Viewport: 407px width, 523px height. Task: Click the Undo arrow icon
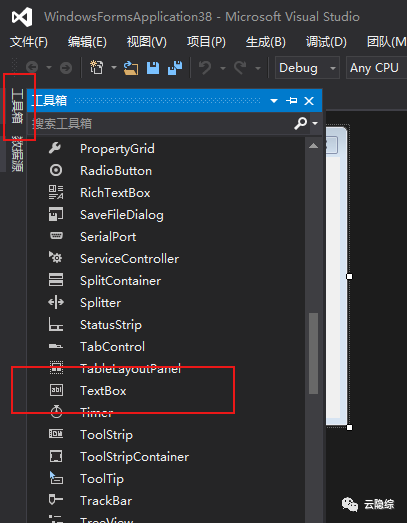(x=205, y=68)
